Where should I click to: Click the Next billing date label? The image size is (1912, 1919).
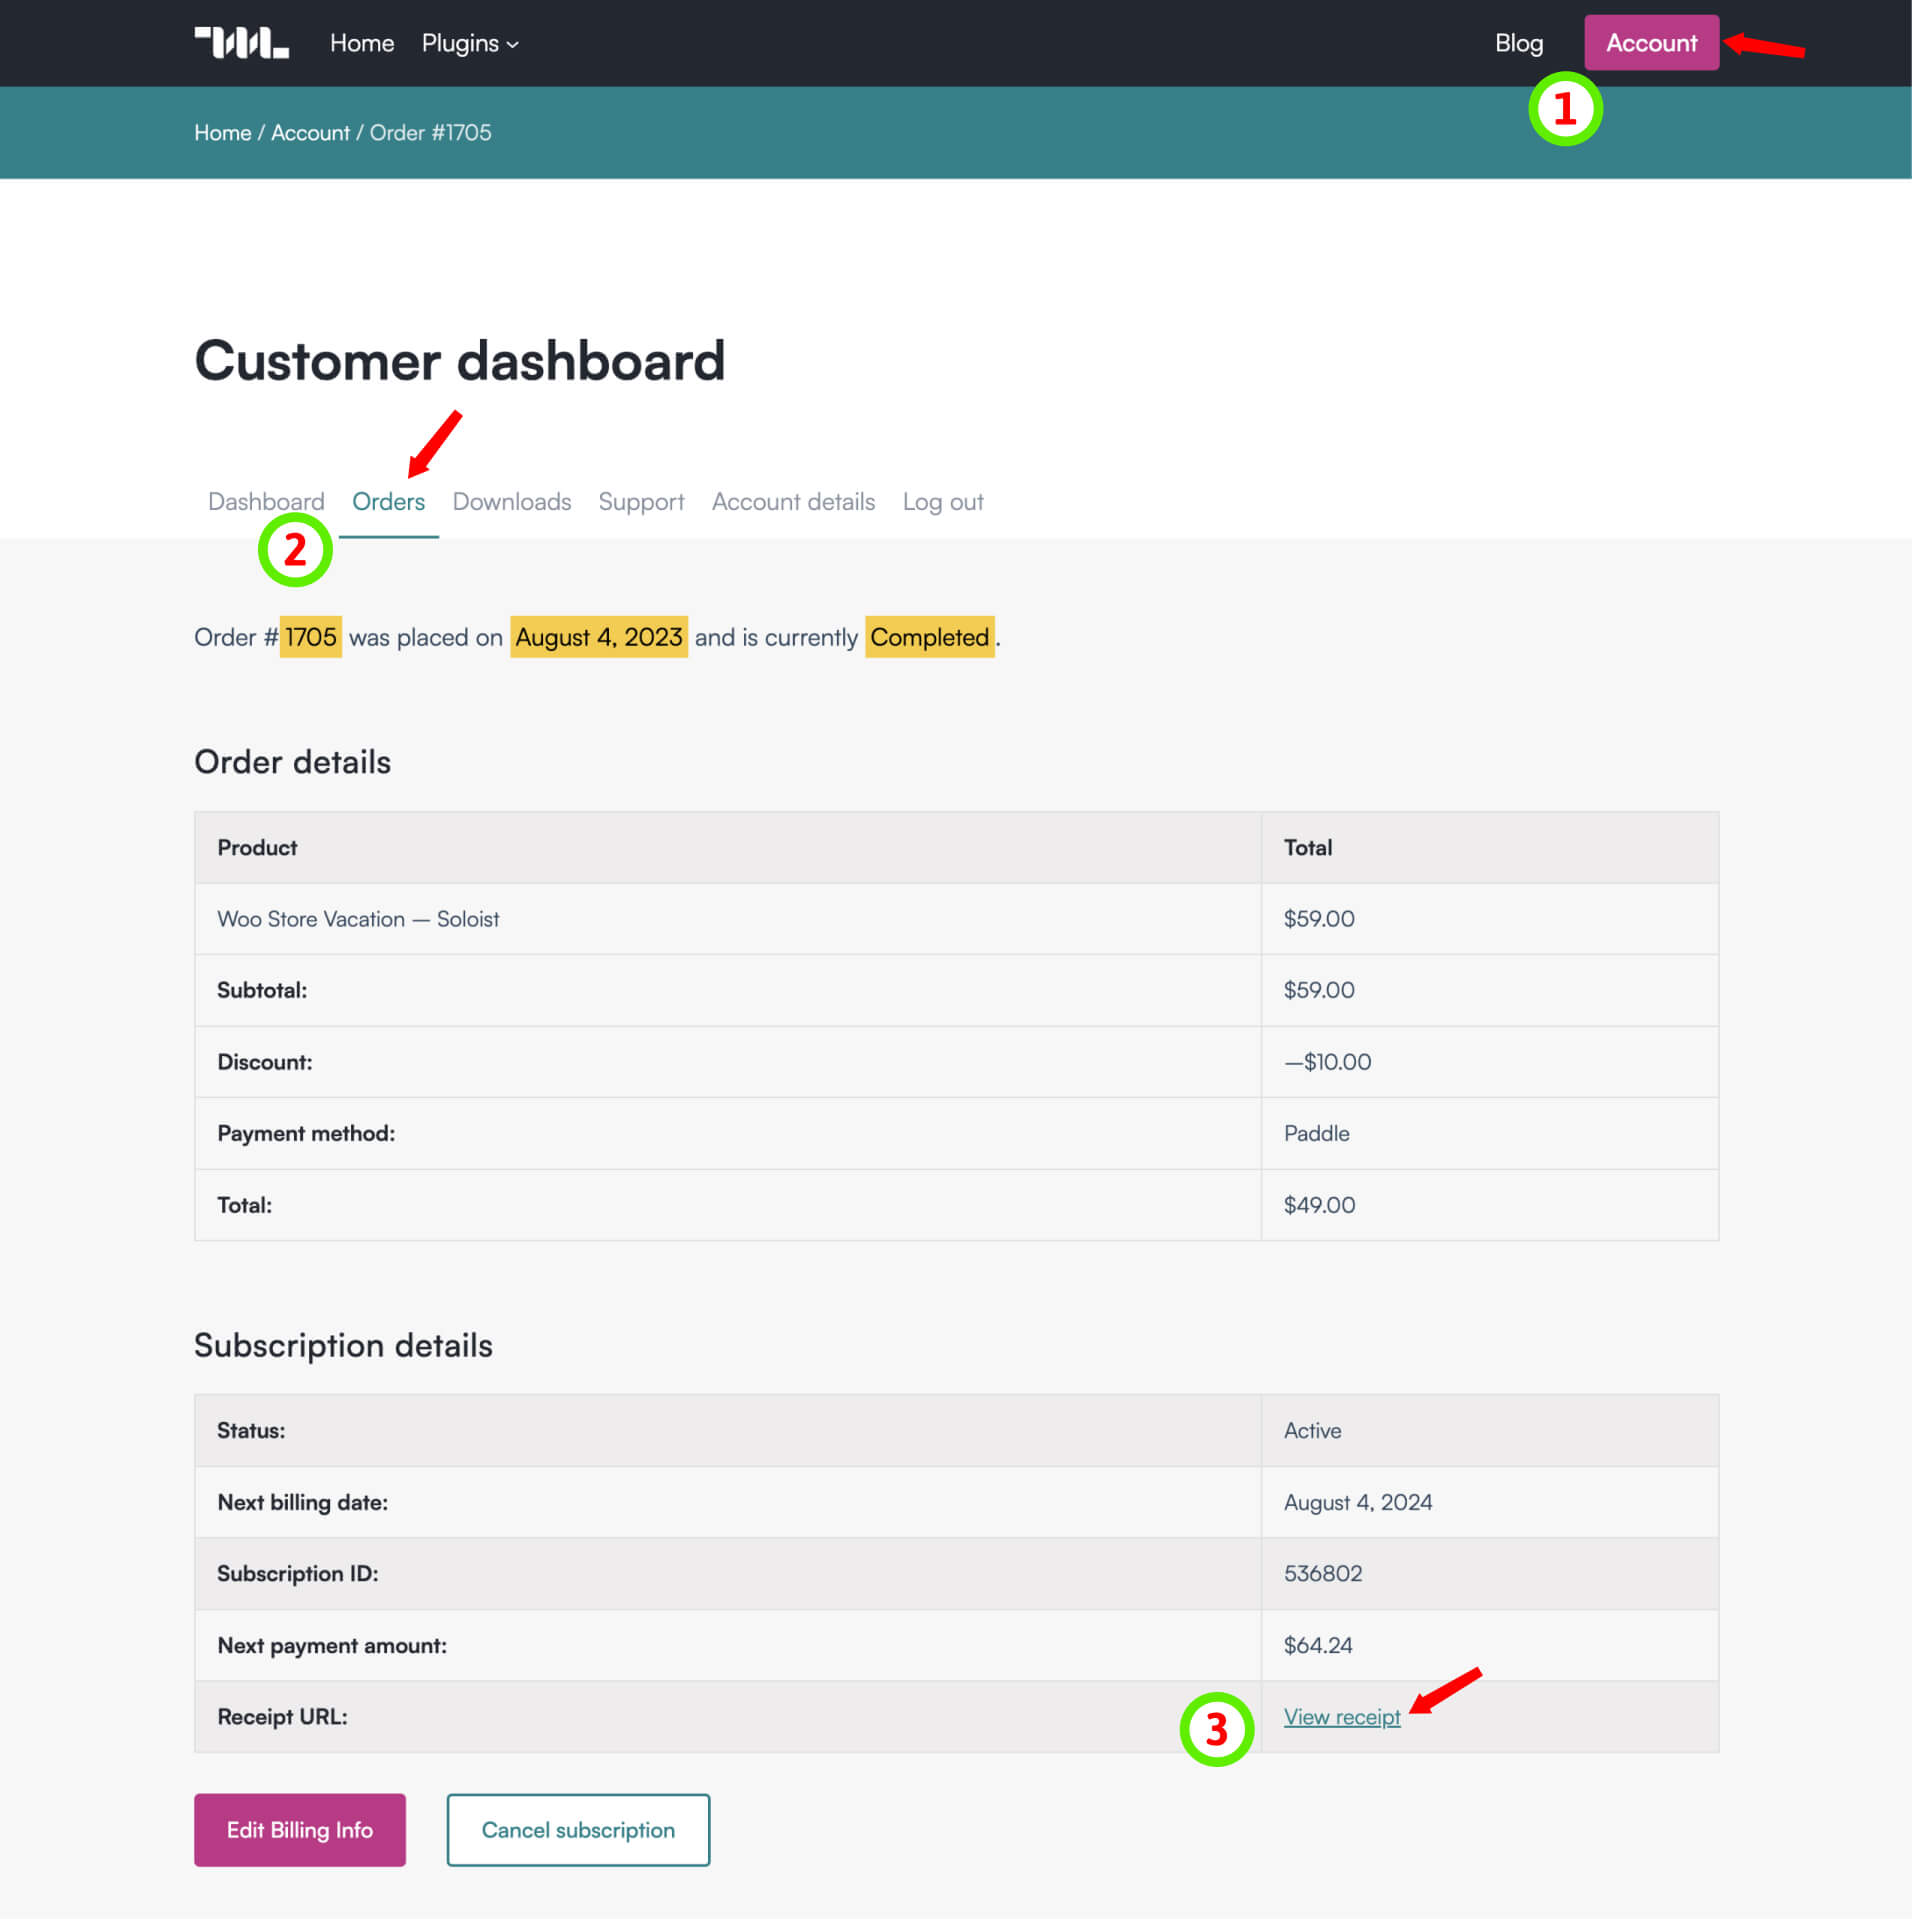(302, 1502)
